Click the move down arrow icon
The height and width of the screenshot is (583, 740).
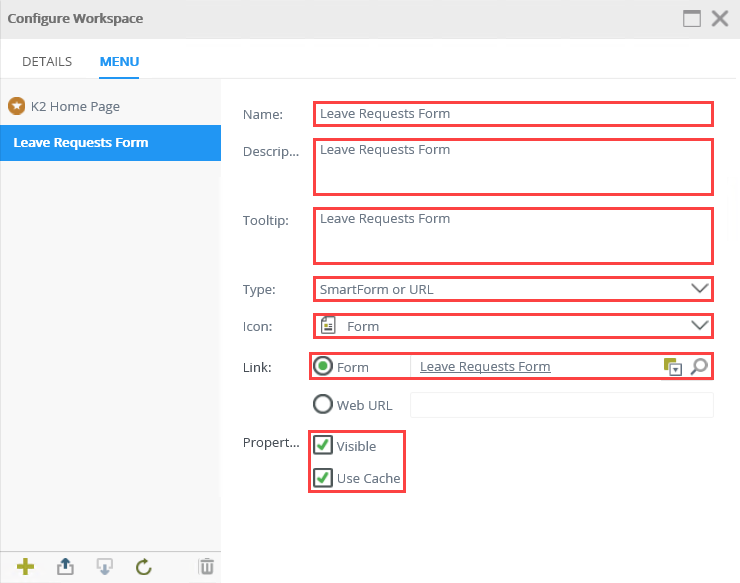click(104, 567)
